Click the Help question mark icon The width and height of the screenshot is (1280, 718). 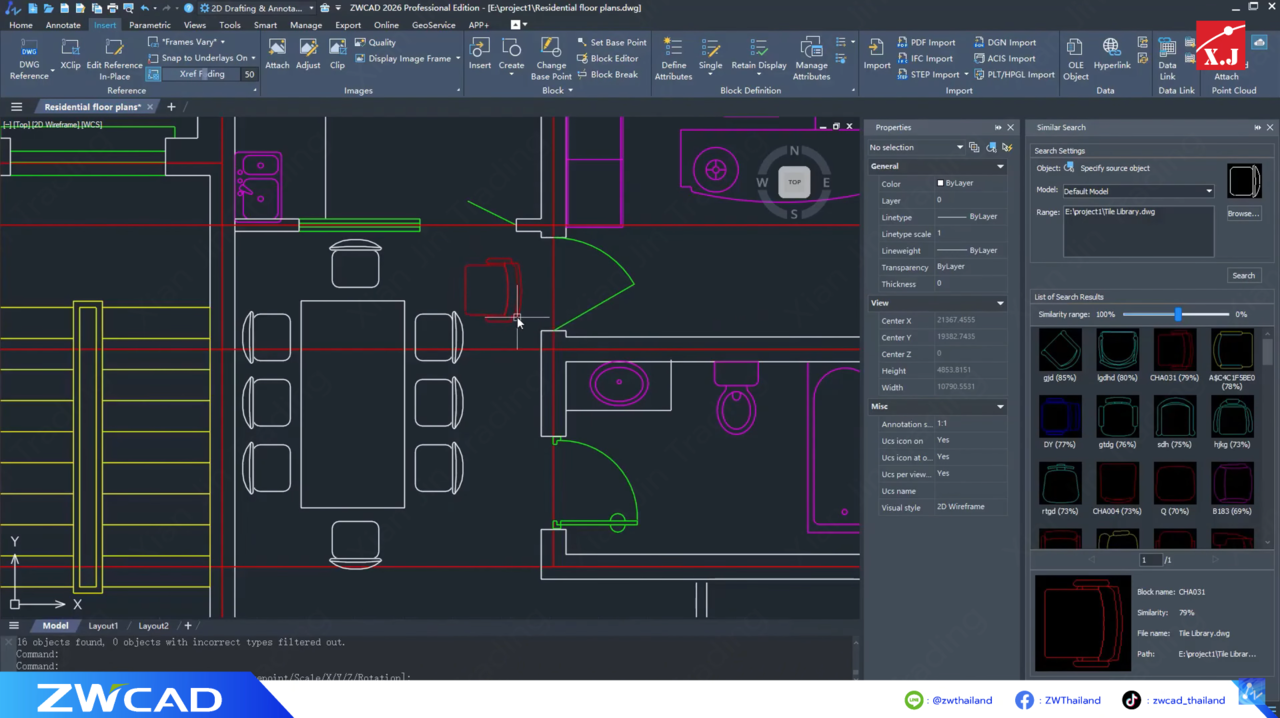[x=188, y=8]
